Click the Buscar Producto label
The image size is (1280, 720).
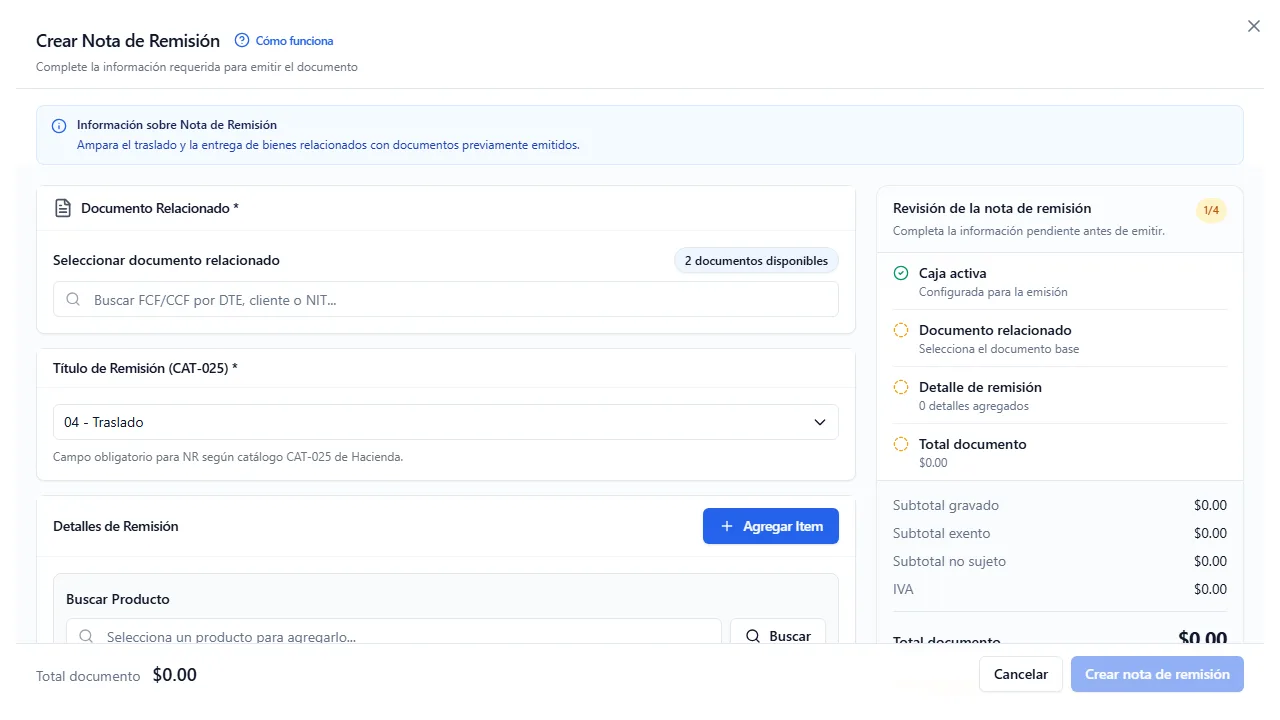click(x=118, y=599)
